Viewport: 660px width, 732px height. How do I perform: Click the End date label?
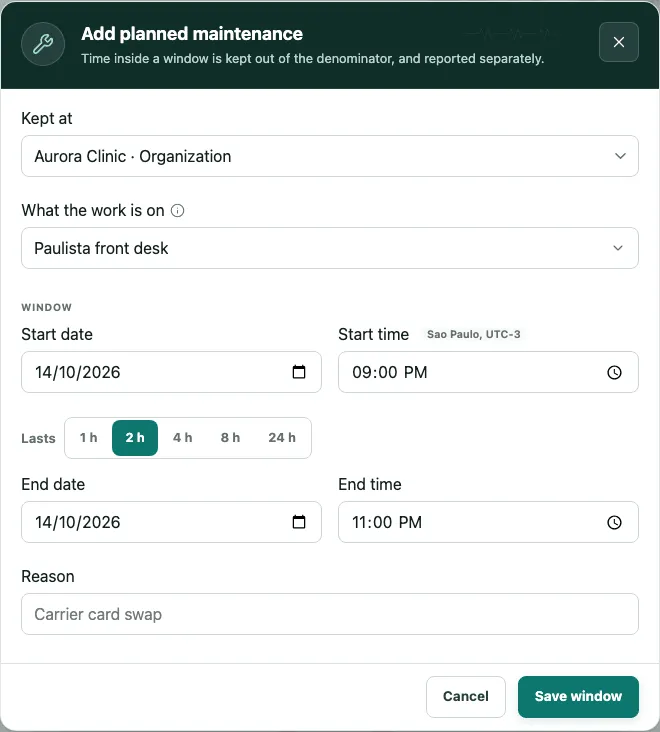coord(53,484)
